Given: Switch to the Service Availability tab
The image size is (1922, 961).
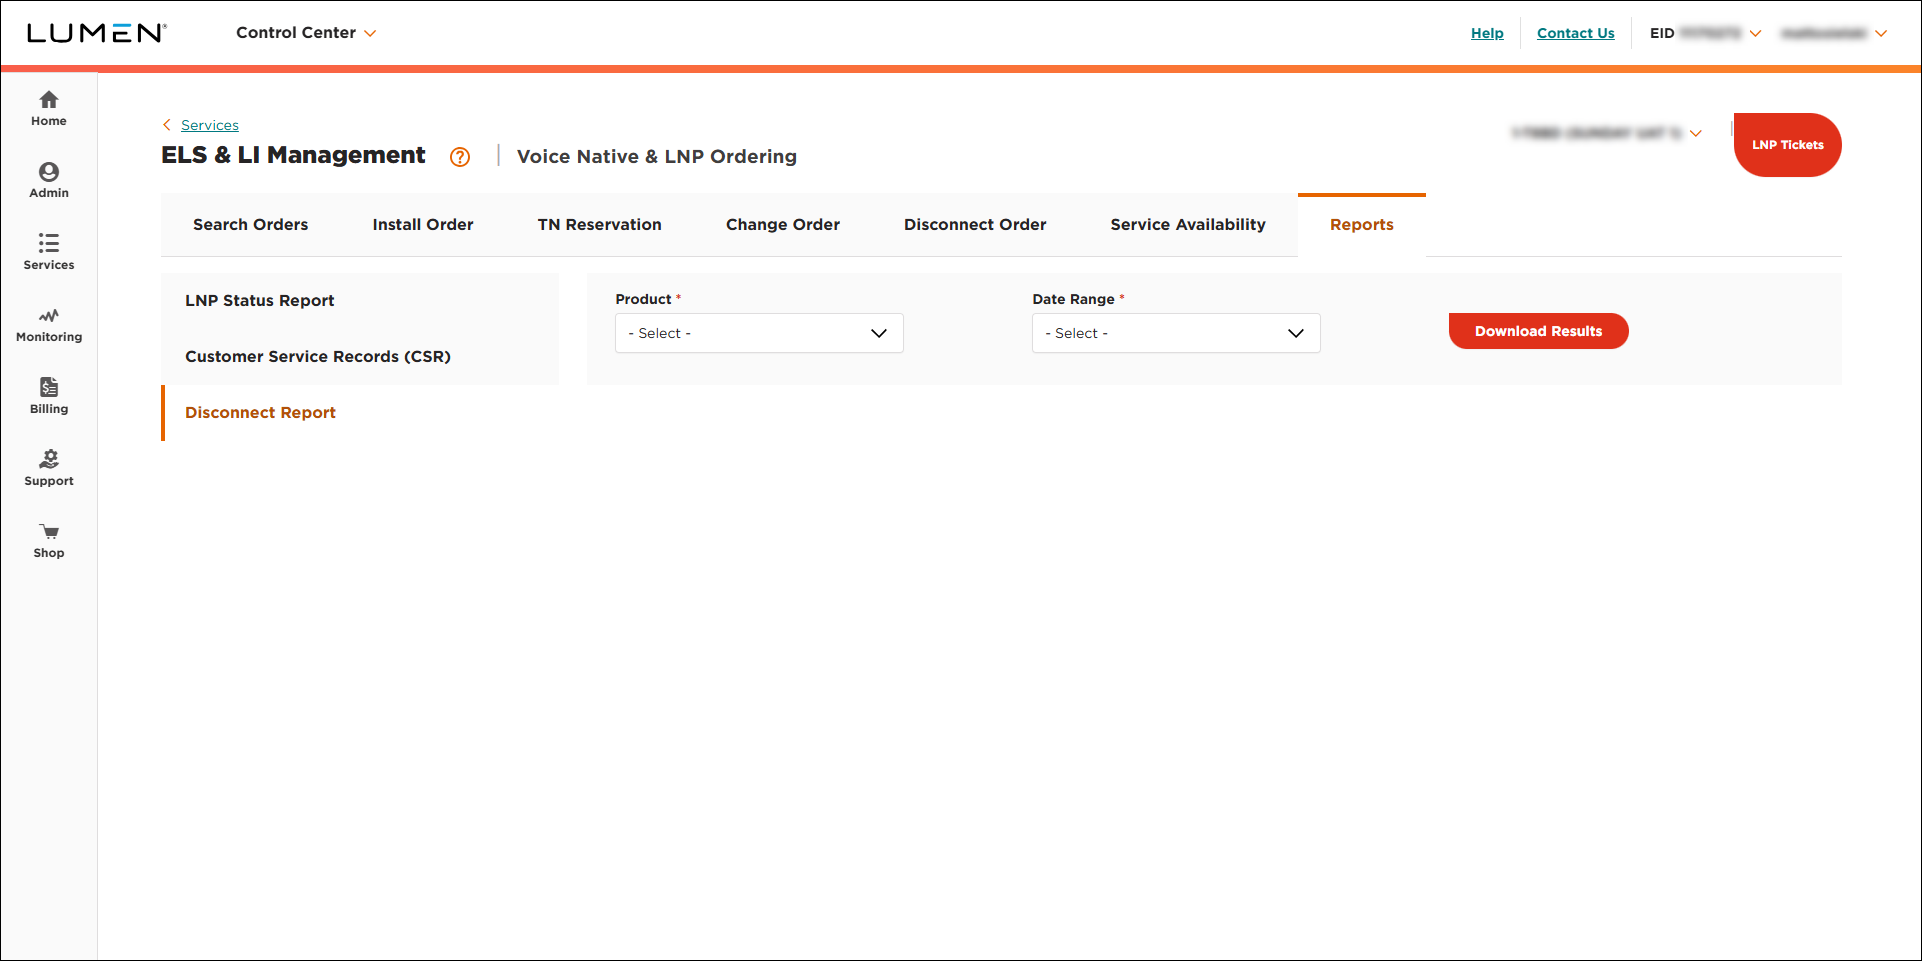Looking at the screenshot, I should pos(1188,225).
